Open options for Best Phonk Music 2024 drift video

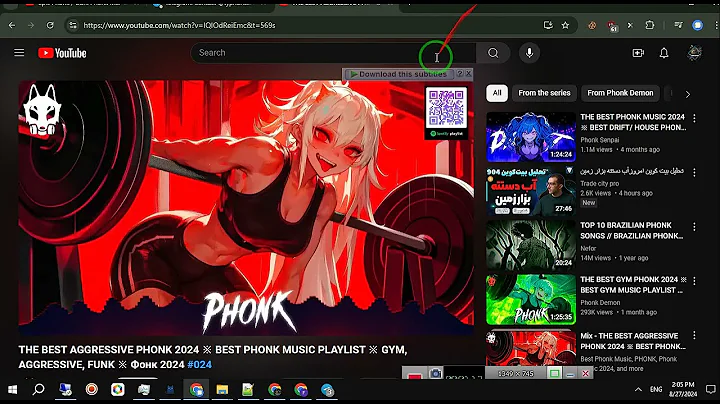click(694, 118)
